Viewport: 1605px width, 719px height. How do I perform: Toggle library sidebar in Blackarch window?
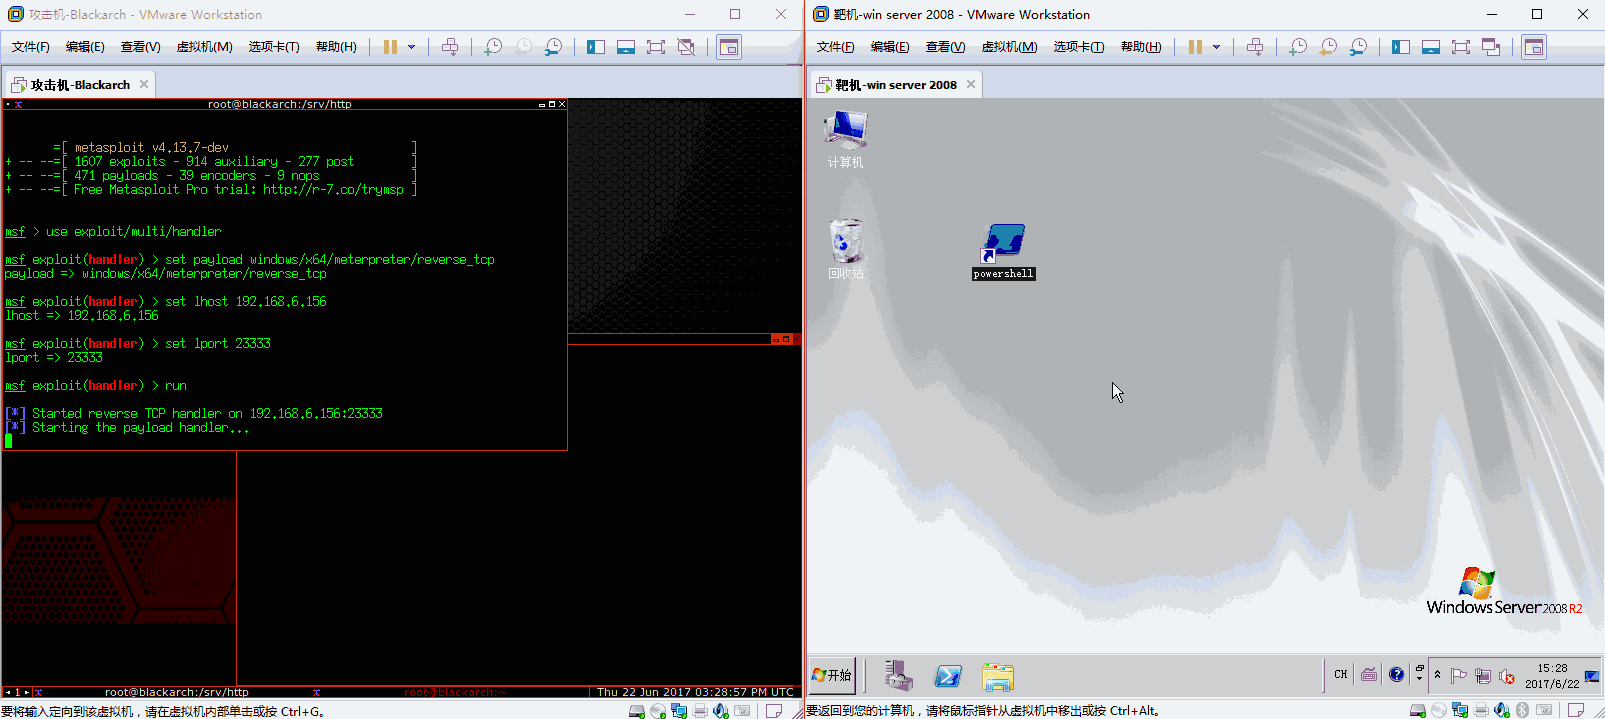pyautogui.click(x=596, y=47)
